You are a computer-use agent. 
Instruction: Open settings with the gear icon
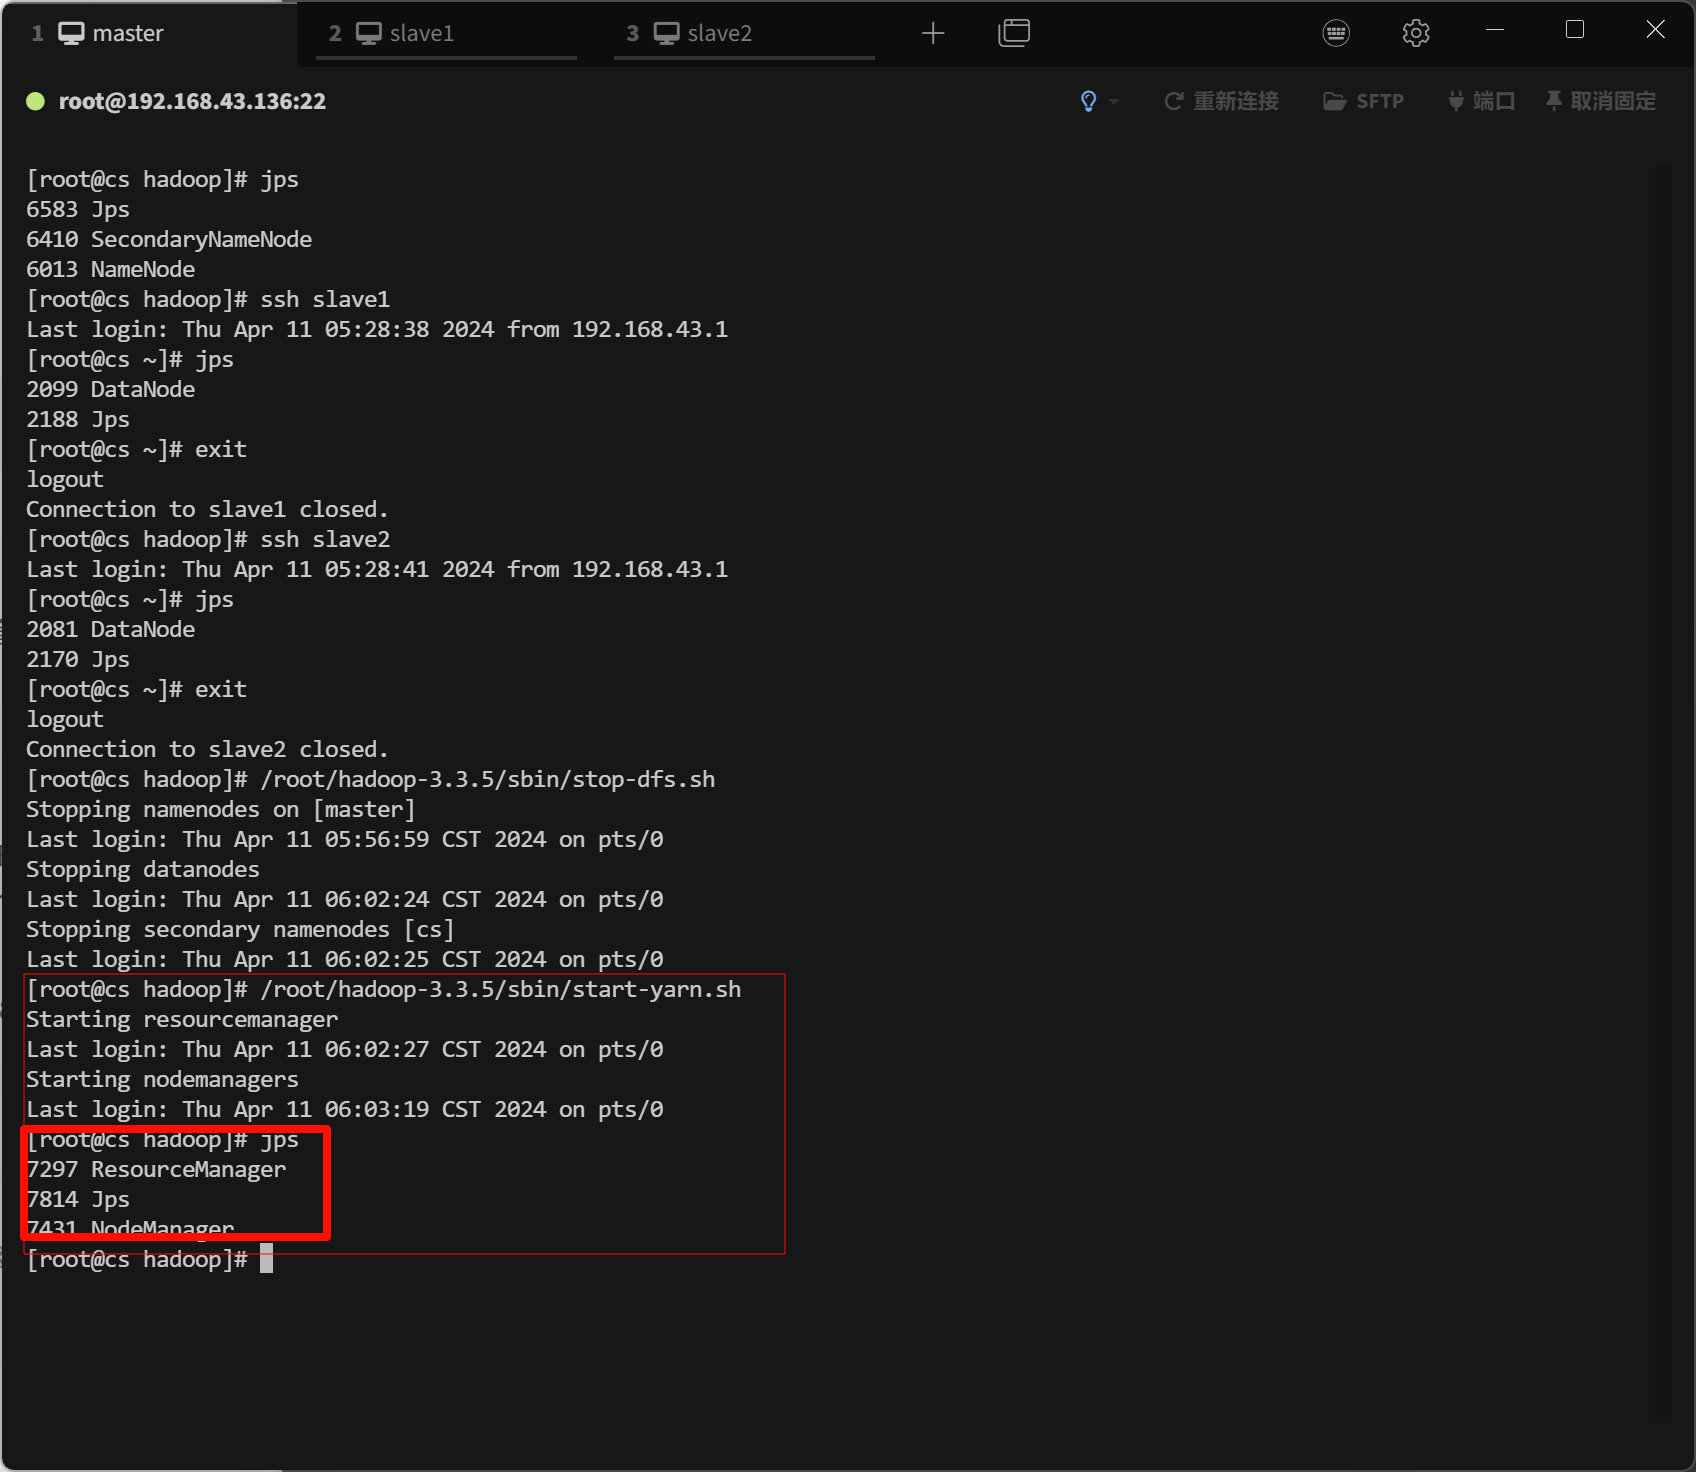(1415, 34)
